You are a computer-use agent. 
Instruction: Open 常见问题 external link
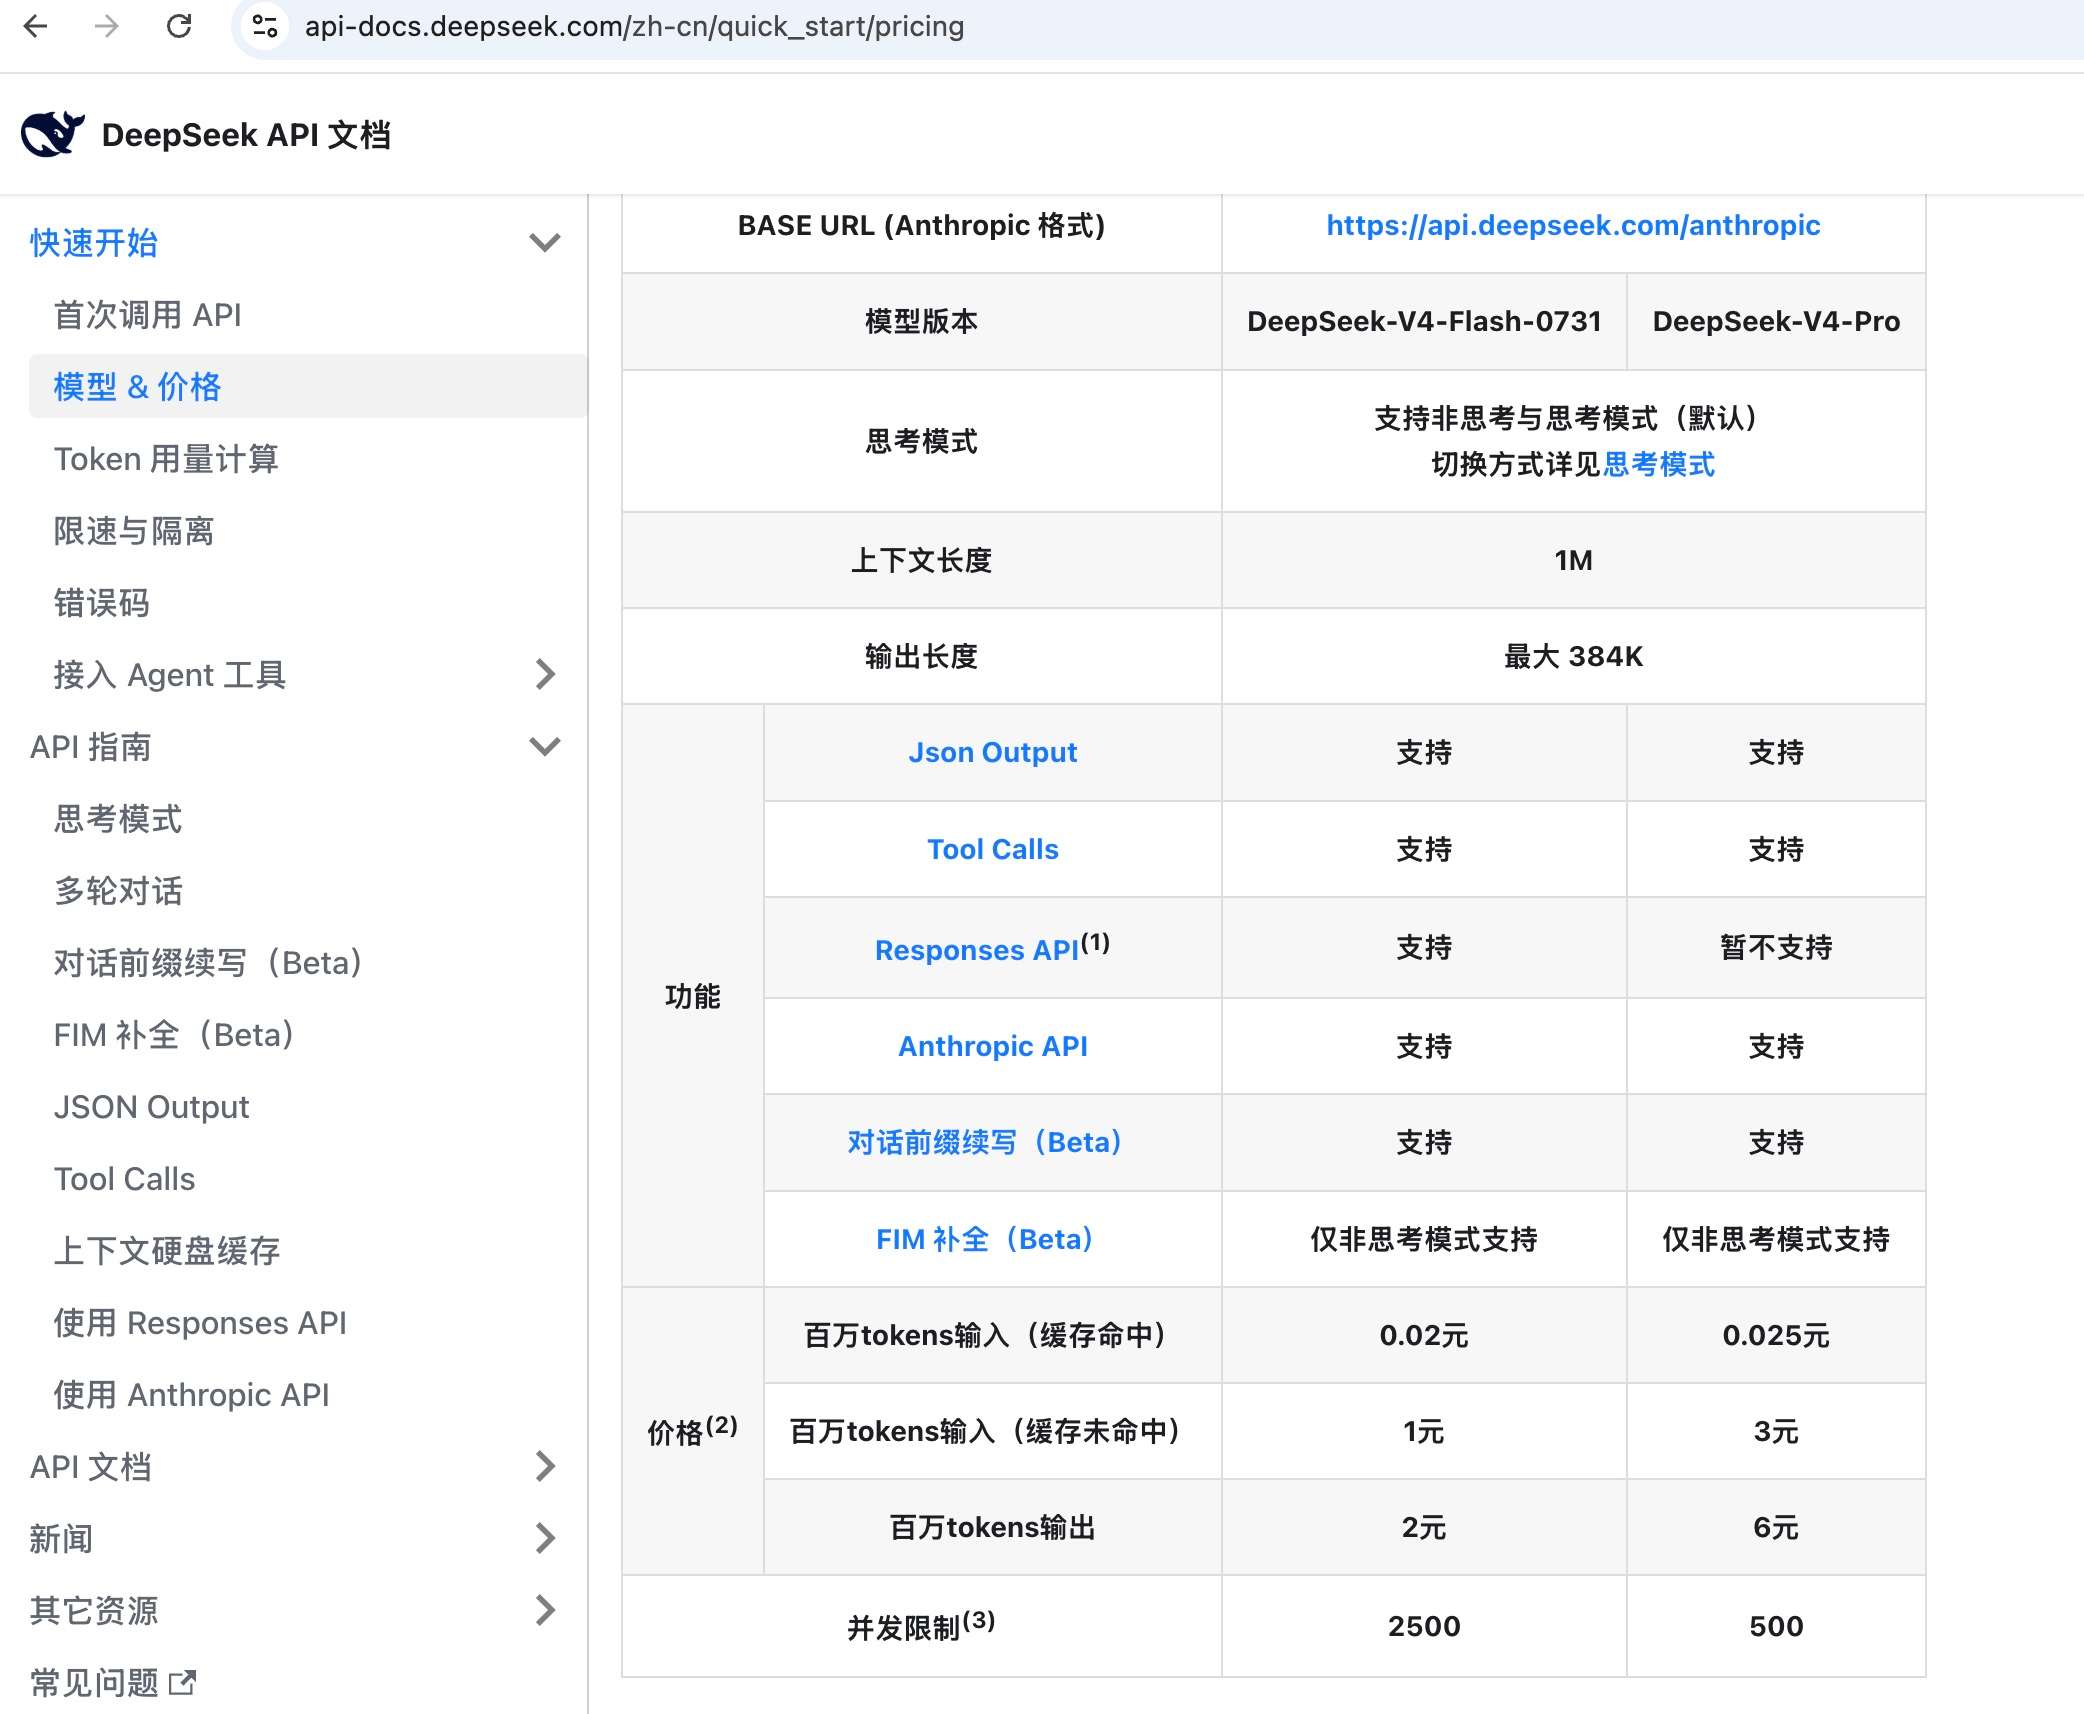(94, 1683)
